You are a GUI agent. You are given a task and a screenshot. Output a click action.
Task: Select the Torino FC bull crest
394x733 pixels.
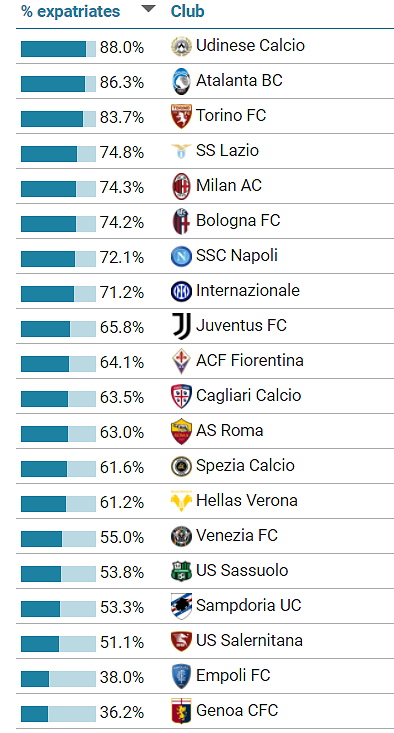click(181, 116)
